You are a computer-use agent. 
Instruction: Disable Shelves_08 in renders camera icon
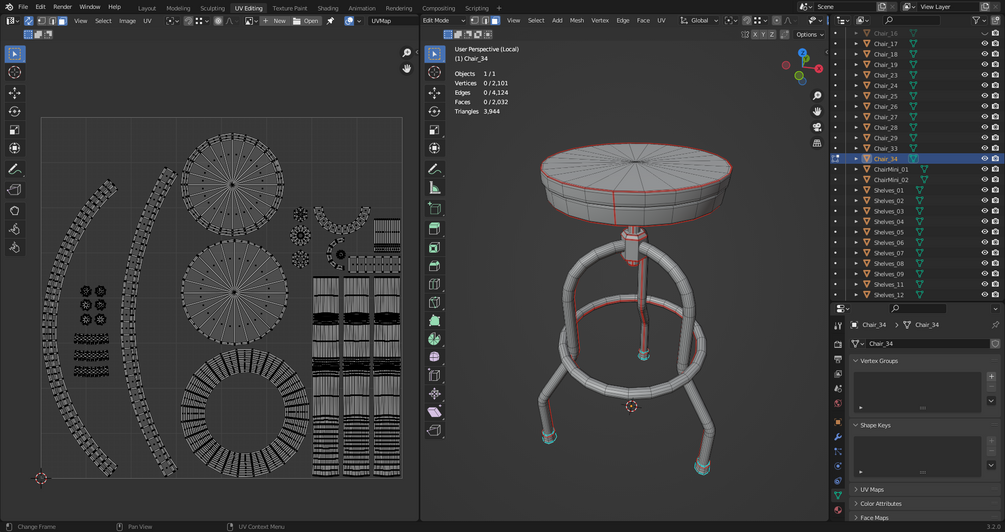995,263
